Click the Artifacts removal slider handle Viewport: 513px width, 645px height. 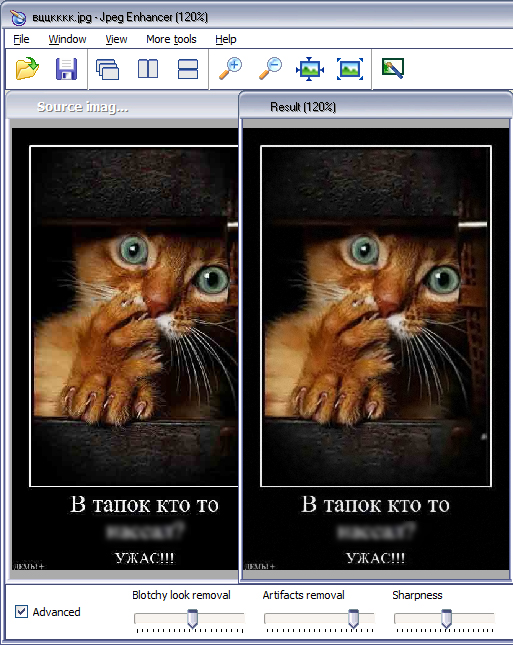coord(353,618)
